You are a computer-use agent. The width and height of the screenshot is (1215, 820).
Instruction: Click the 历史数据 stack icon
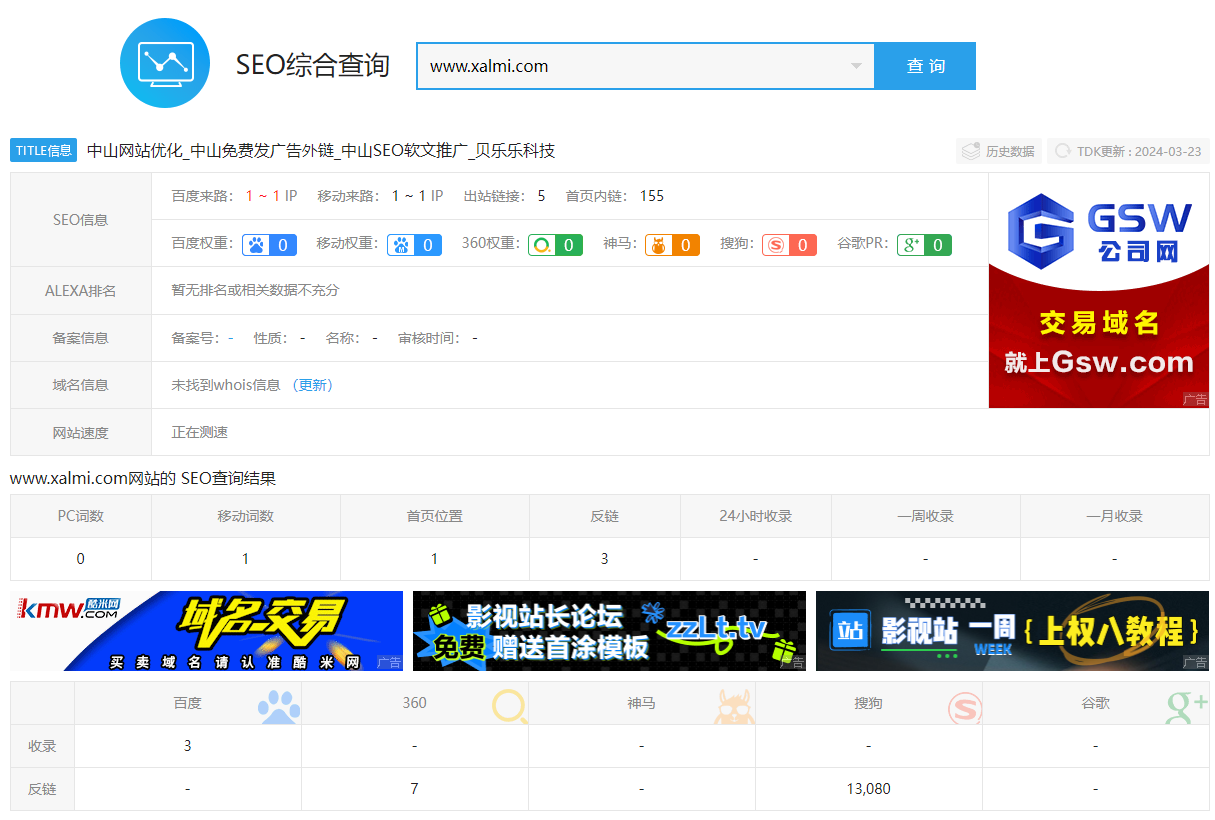[x=971, y=151]
